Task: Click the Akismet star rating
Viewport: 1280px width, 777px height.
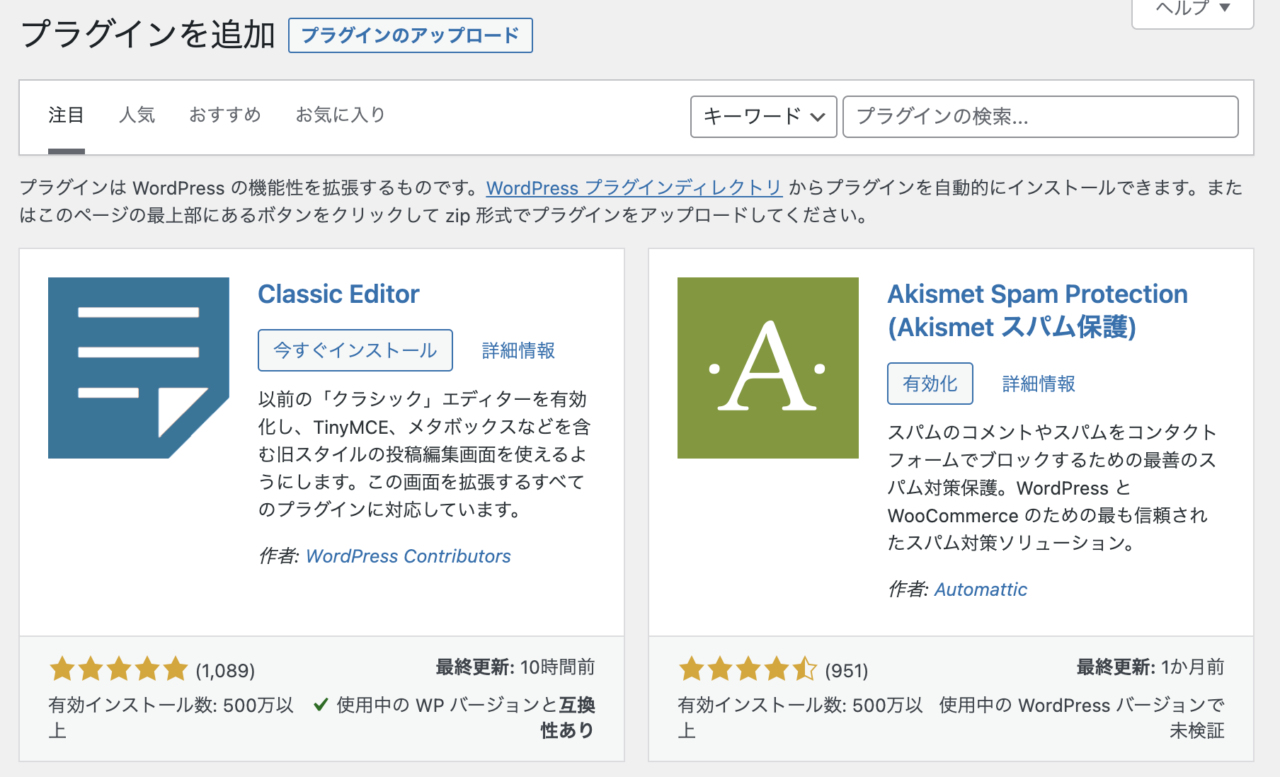Action: coord(748,669)
